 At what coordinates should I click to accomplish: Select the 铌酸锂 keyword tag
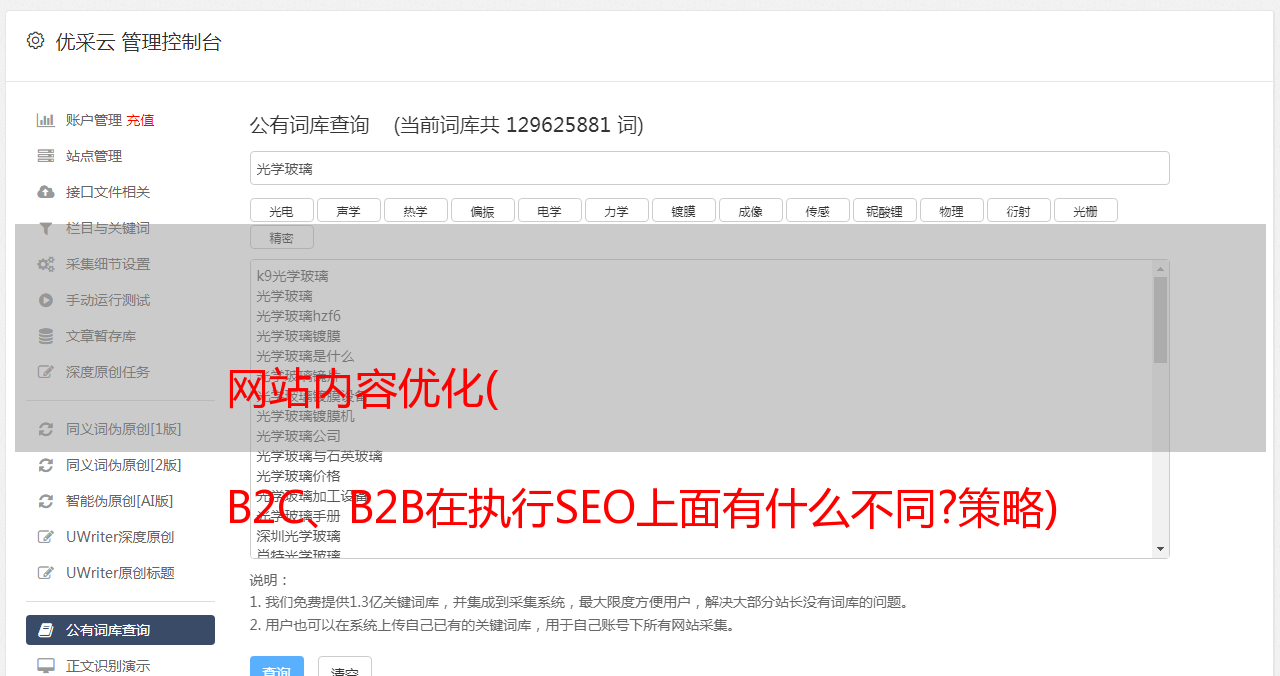tap(884, 210)
